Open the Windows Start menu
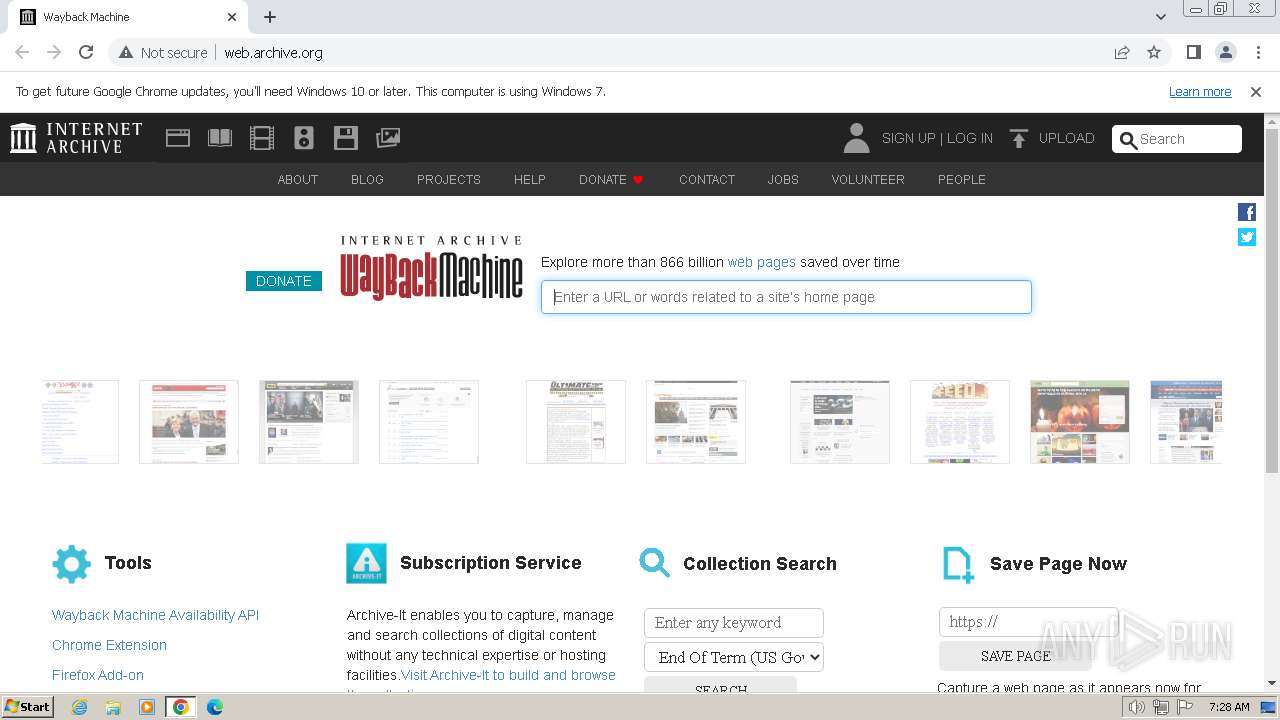The image size is (1280, 720). 28,706
